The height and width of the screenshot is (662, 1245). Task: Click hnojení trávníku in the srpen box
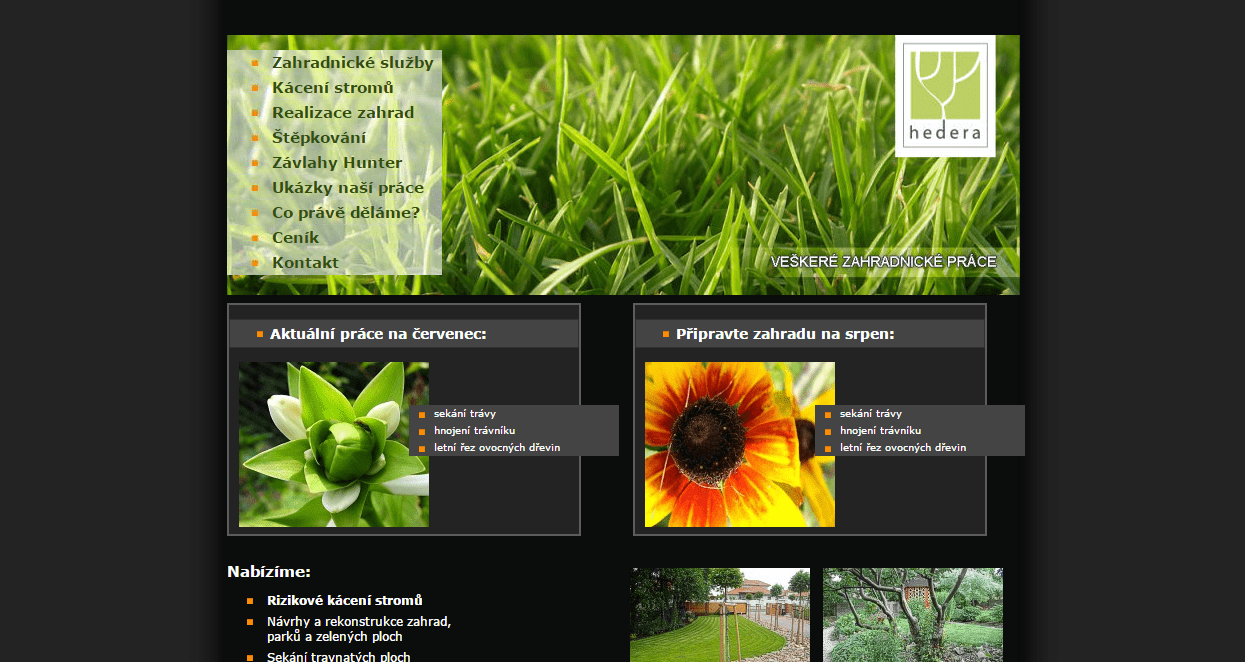point(881,431)
